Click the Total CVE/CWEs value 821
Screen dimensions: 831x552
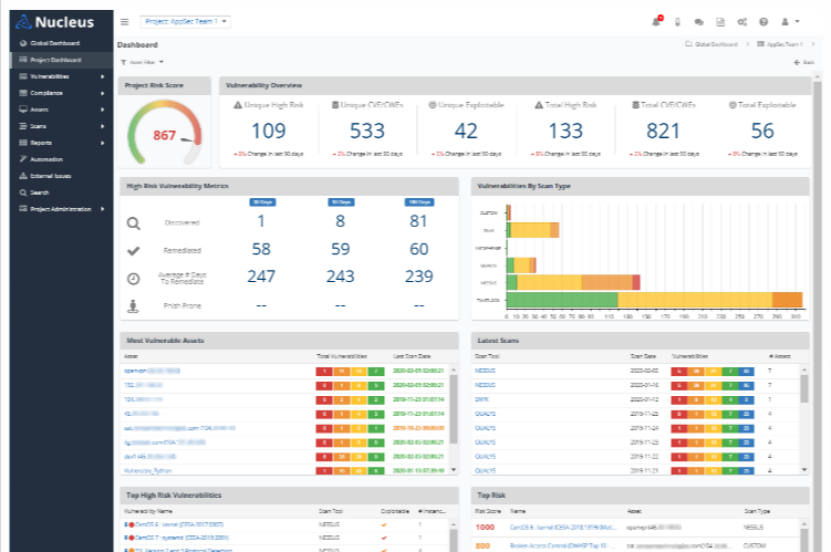coord(663,131)
